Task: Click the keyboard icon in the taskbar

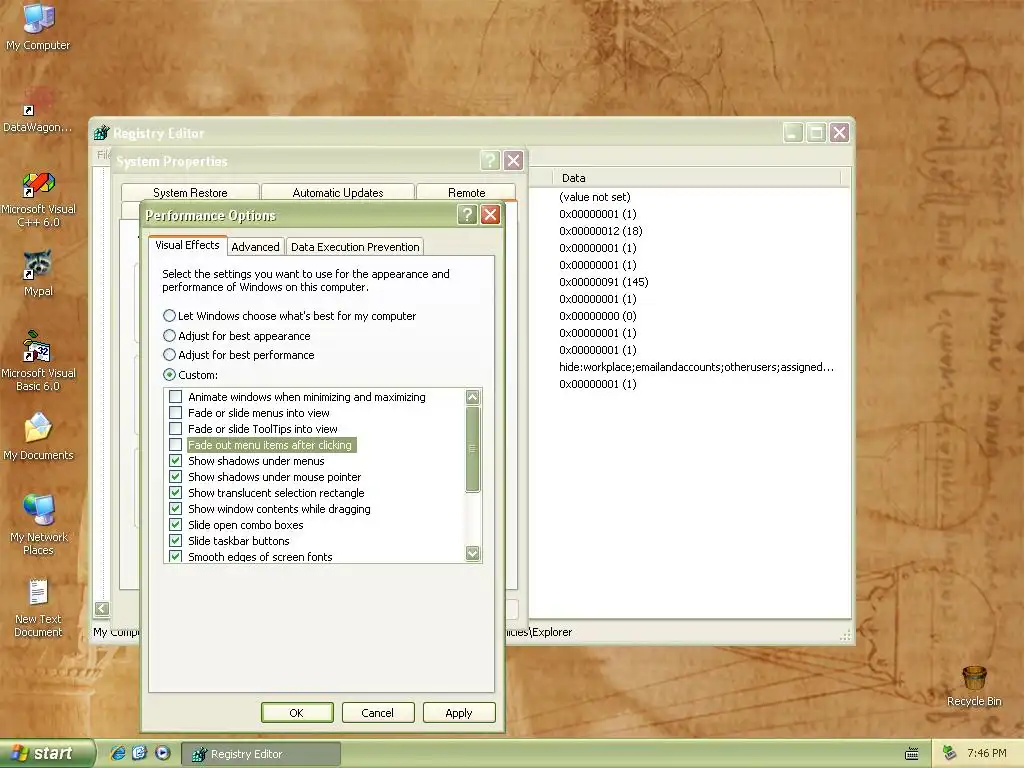Action: coord(912,754)
